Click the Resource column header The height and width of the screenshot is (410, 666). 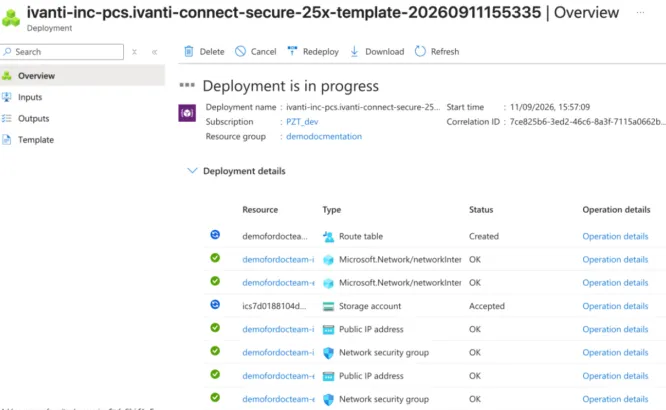260,209
